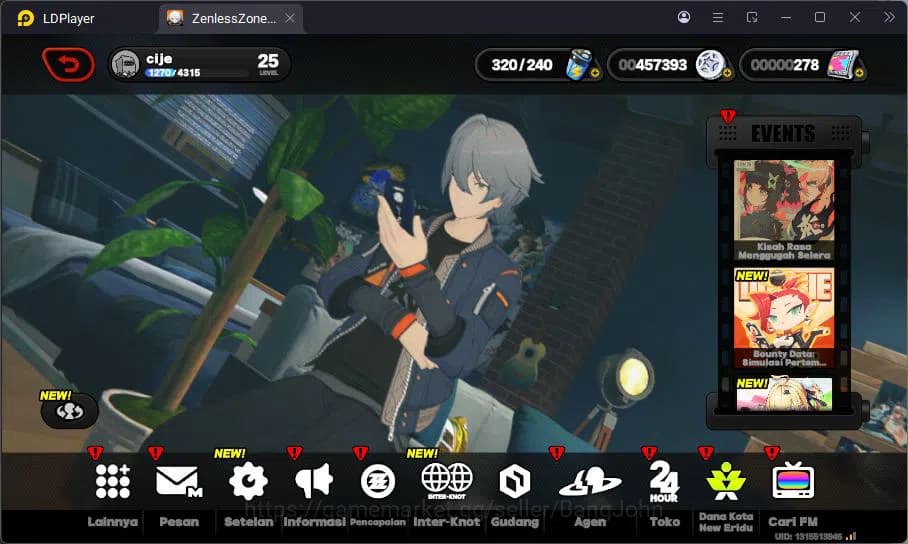908x544 pixels.
Task: Open Dana Kota New Eridu icon
Action: (x=726, y=481)
